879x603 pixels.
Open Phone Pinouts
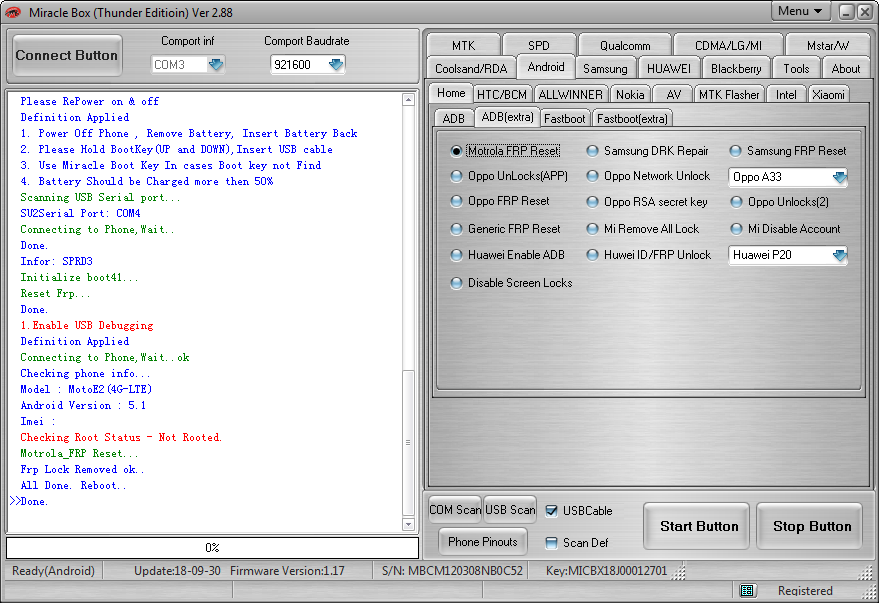coord(483,542)
